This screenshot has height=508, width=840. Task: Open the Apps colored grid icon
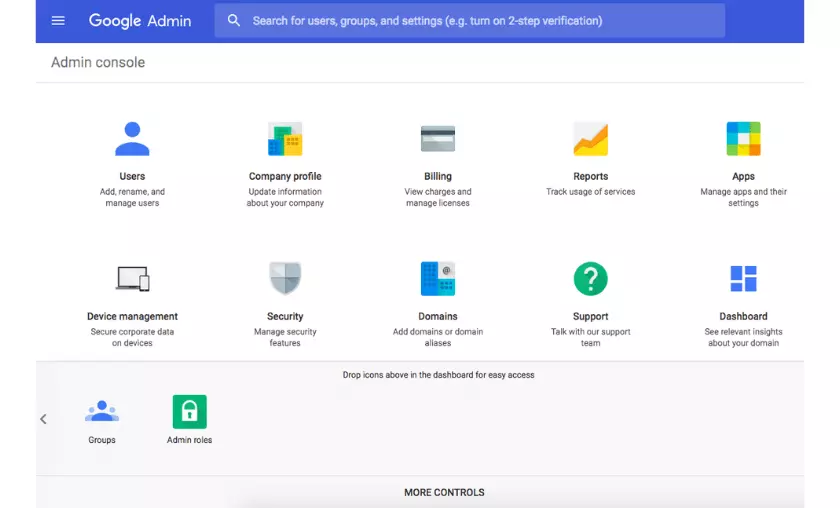744,139
